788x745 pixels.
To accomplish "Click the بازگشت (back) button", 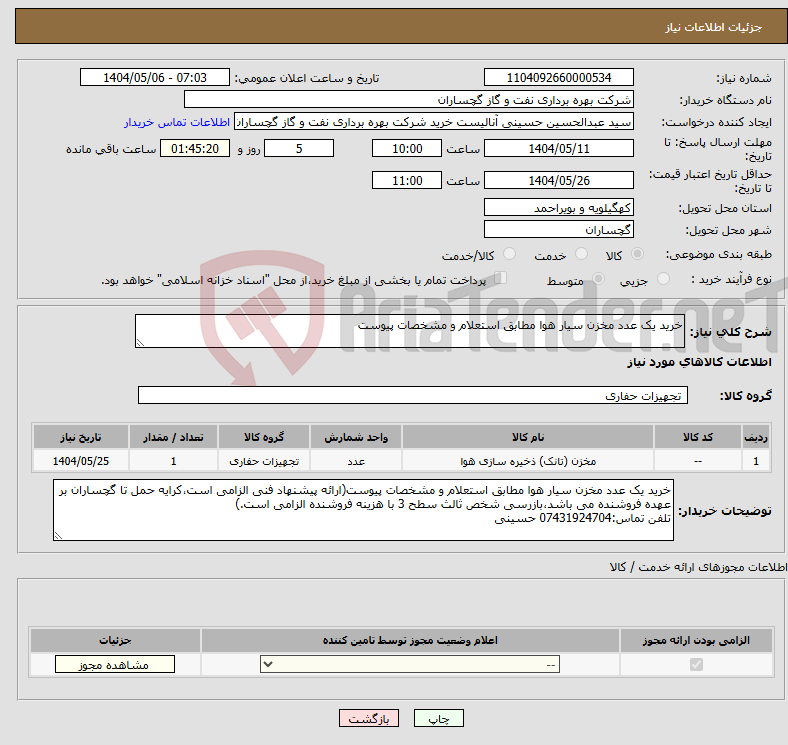I will pyautogui.click(x=369, y=719).
